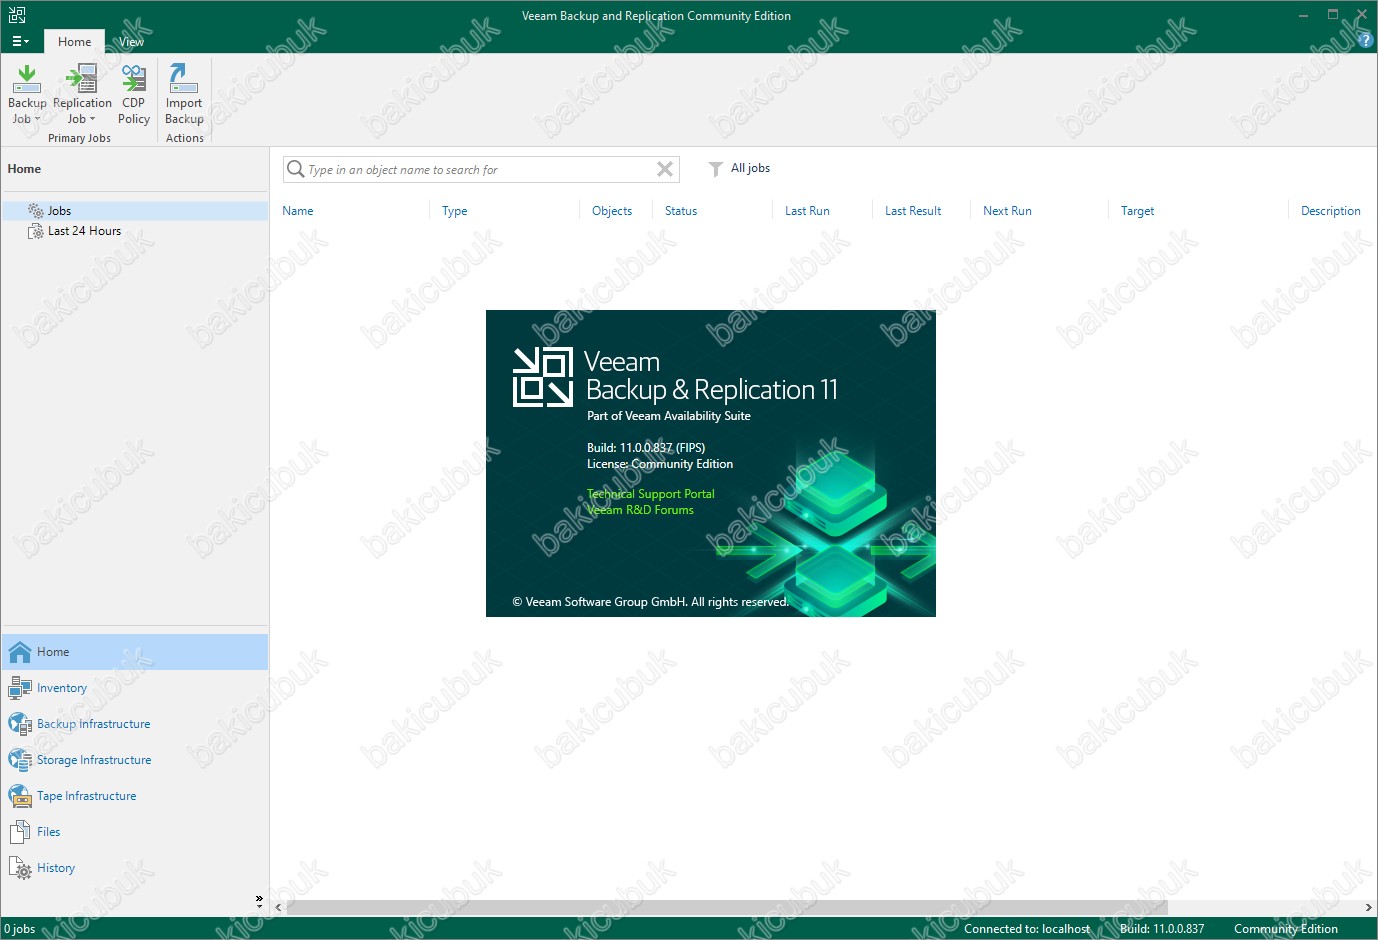Click the Last 24 Hours node icon
1378x940 pixels.
(x=36, y=231)
